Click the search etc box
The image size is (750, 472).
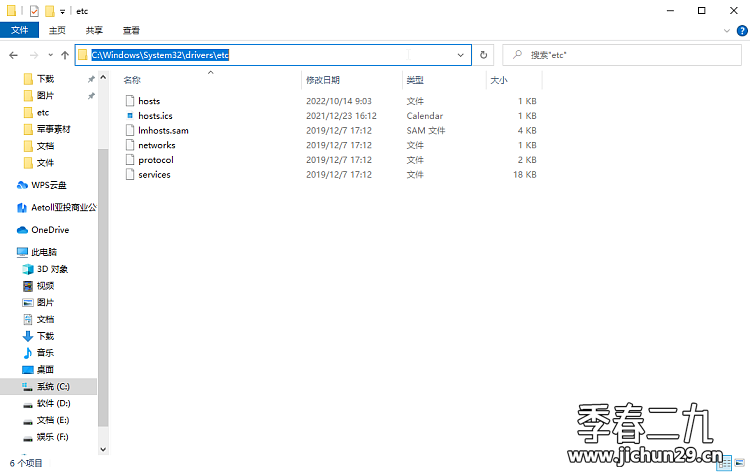point(622,55)
